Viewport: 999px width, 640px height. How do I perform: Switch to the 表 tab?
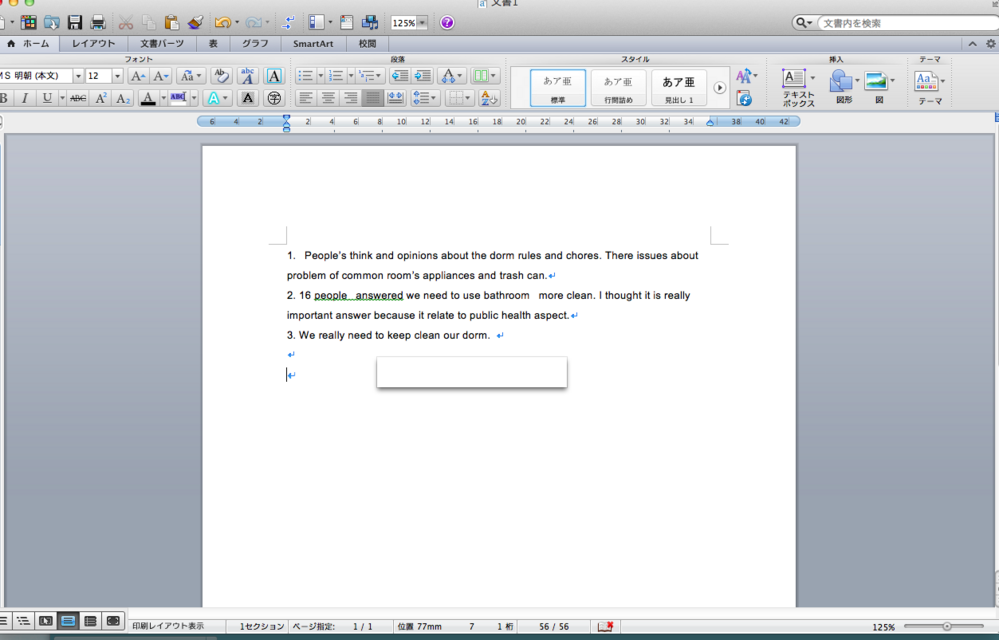point(213,43)
